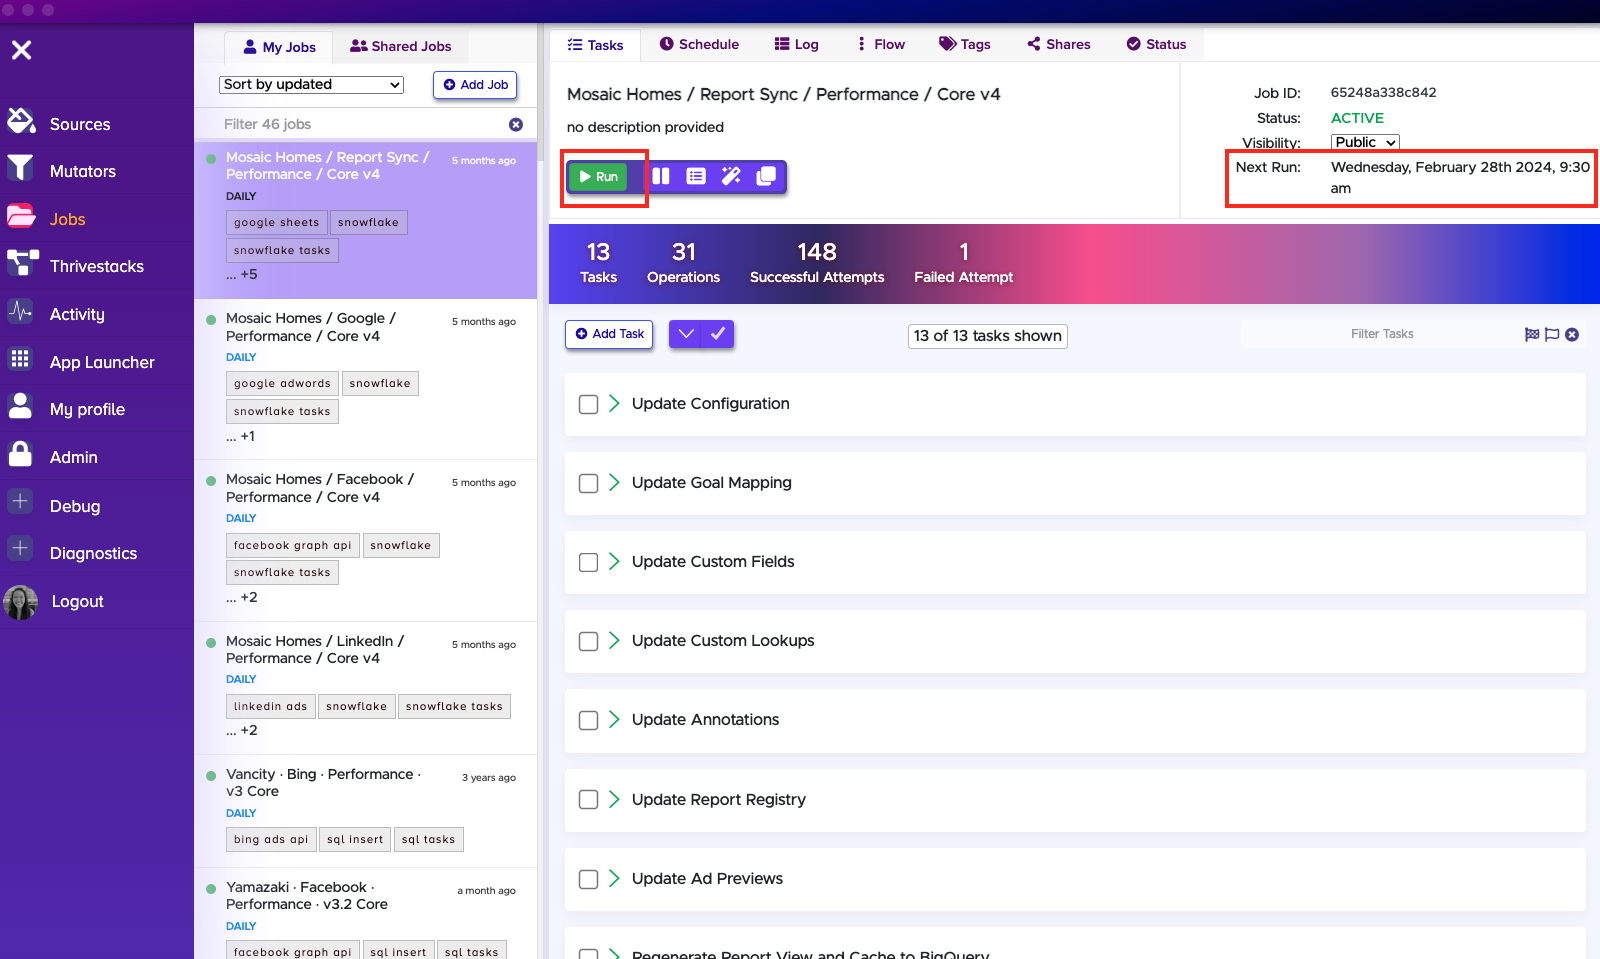Click the Add Job button

(475, 85)
